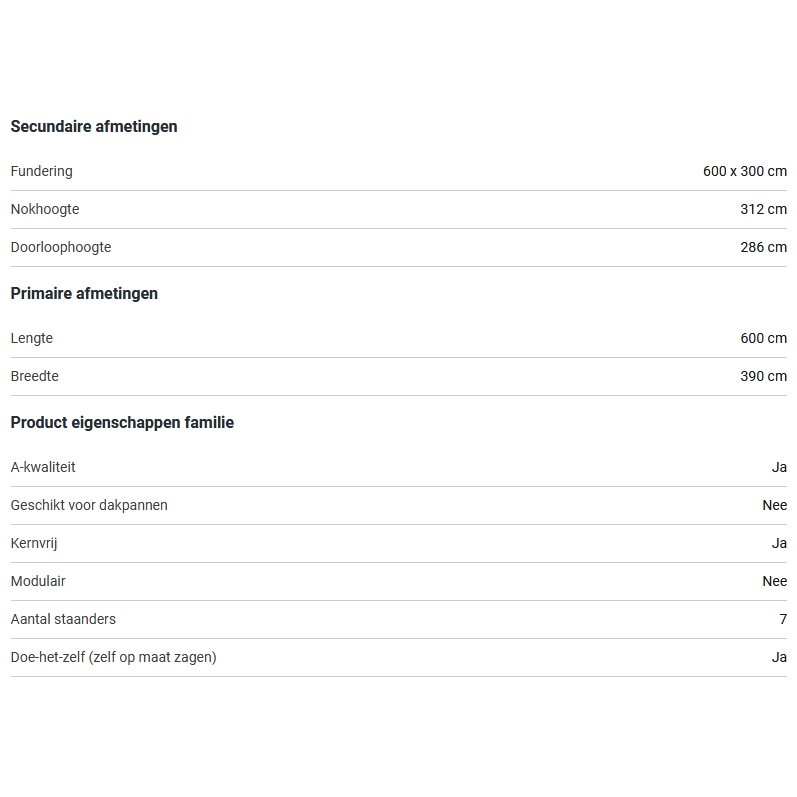The height and width of the screenshot is (797, 797).
Task: Select the Breedte label
Action: point(34,376)
